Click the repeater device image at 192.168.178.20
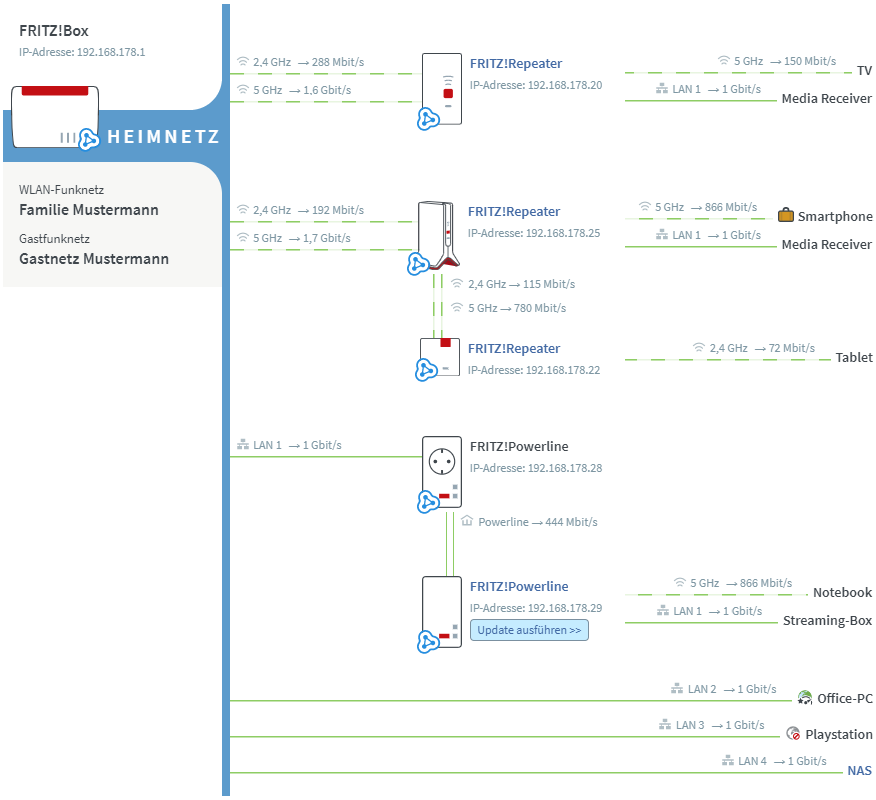The width and height of the screenshot is (876, 800). pos(441,89)
